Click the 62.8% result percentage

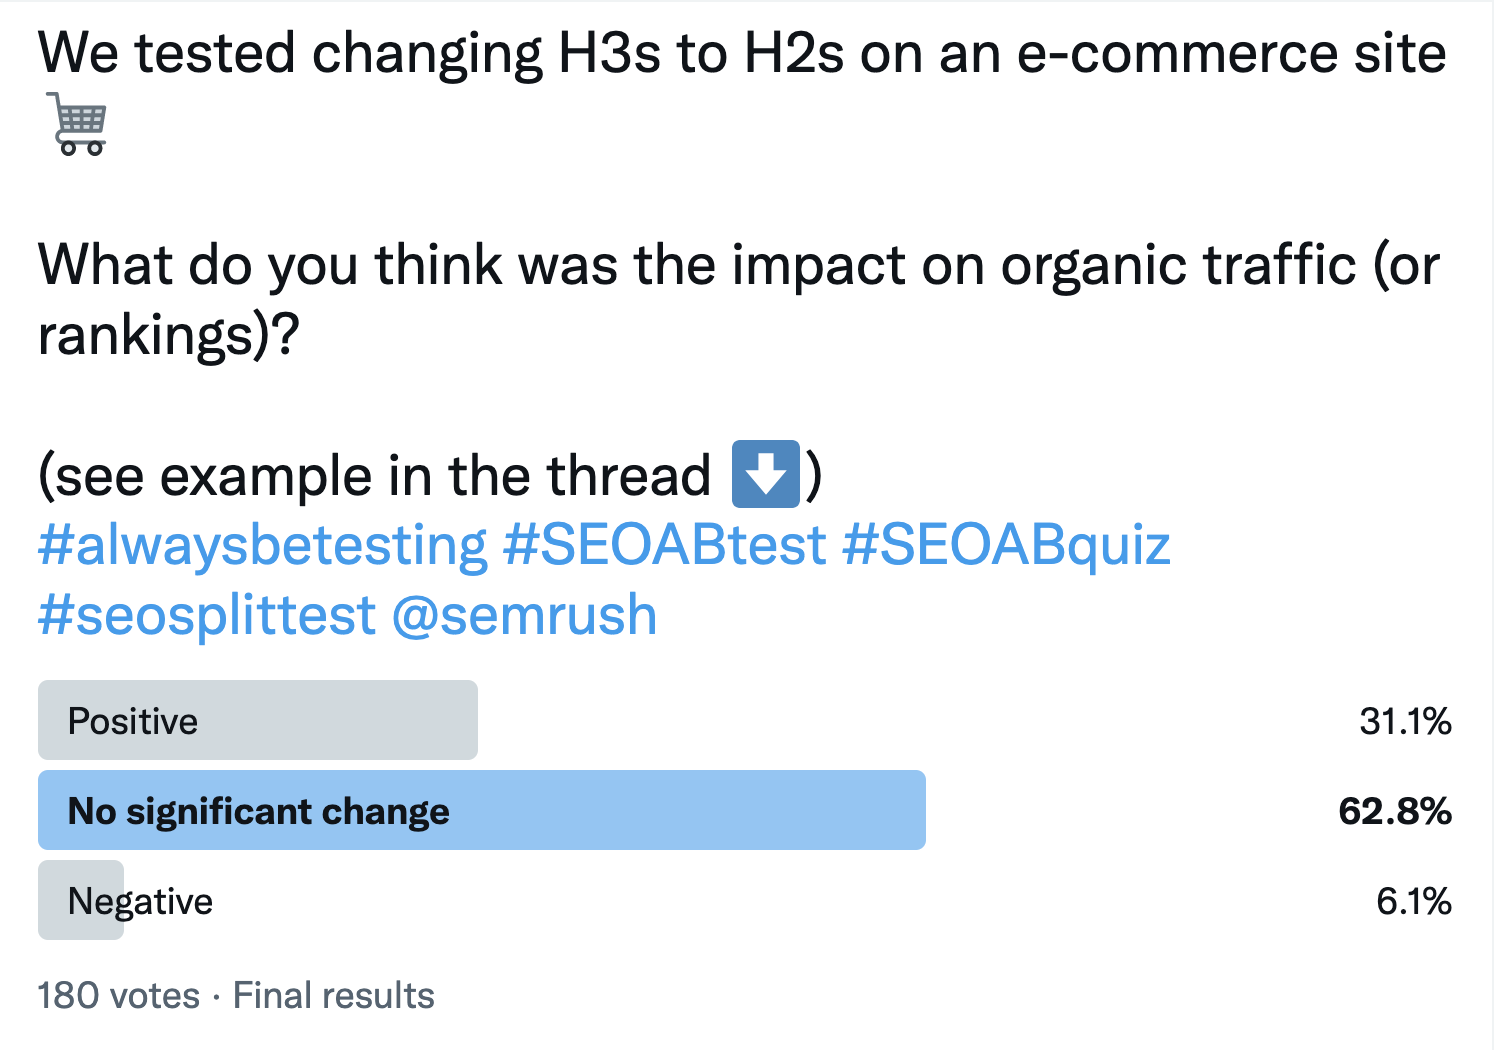[x=1395, y=811]
